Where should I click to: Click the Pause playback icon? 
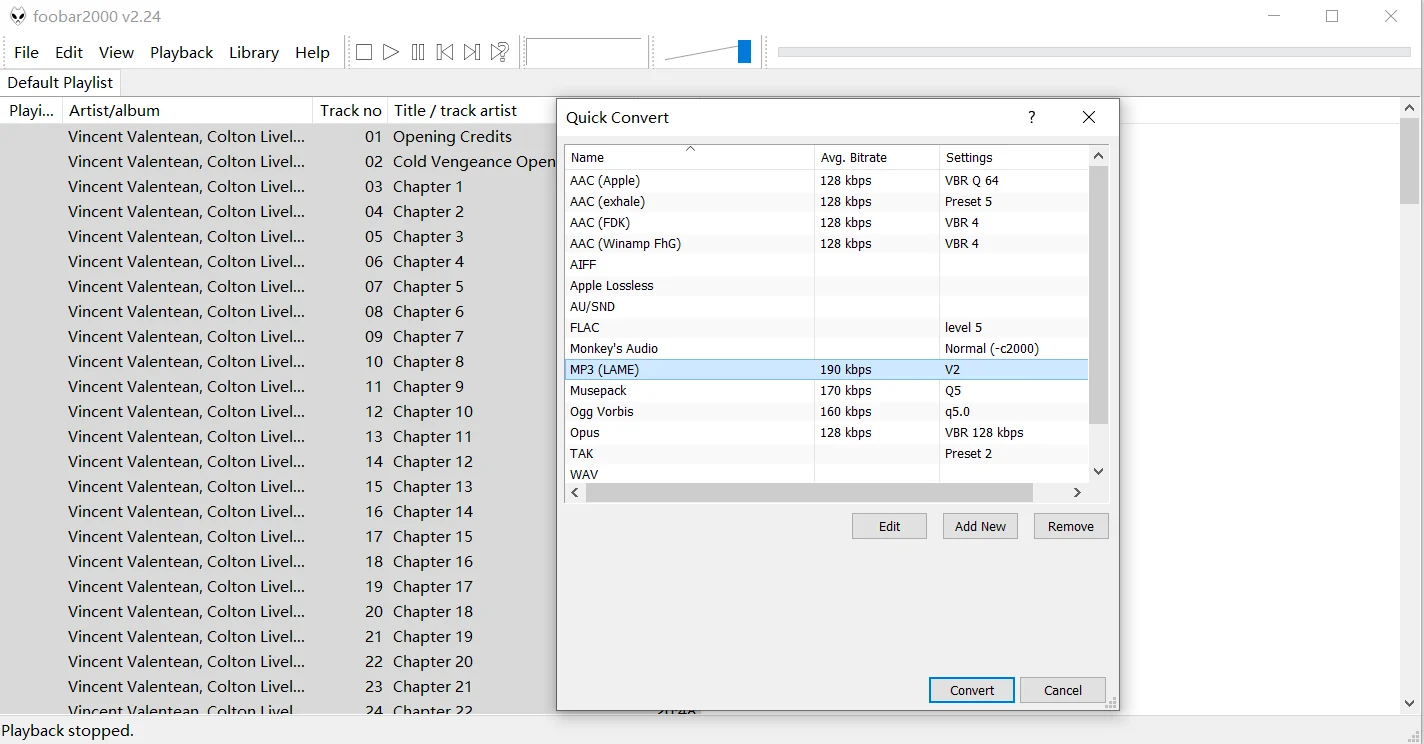(x=418, y=52)
